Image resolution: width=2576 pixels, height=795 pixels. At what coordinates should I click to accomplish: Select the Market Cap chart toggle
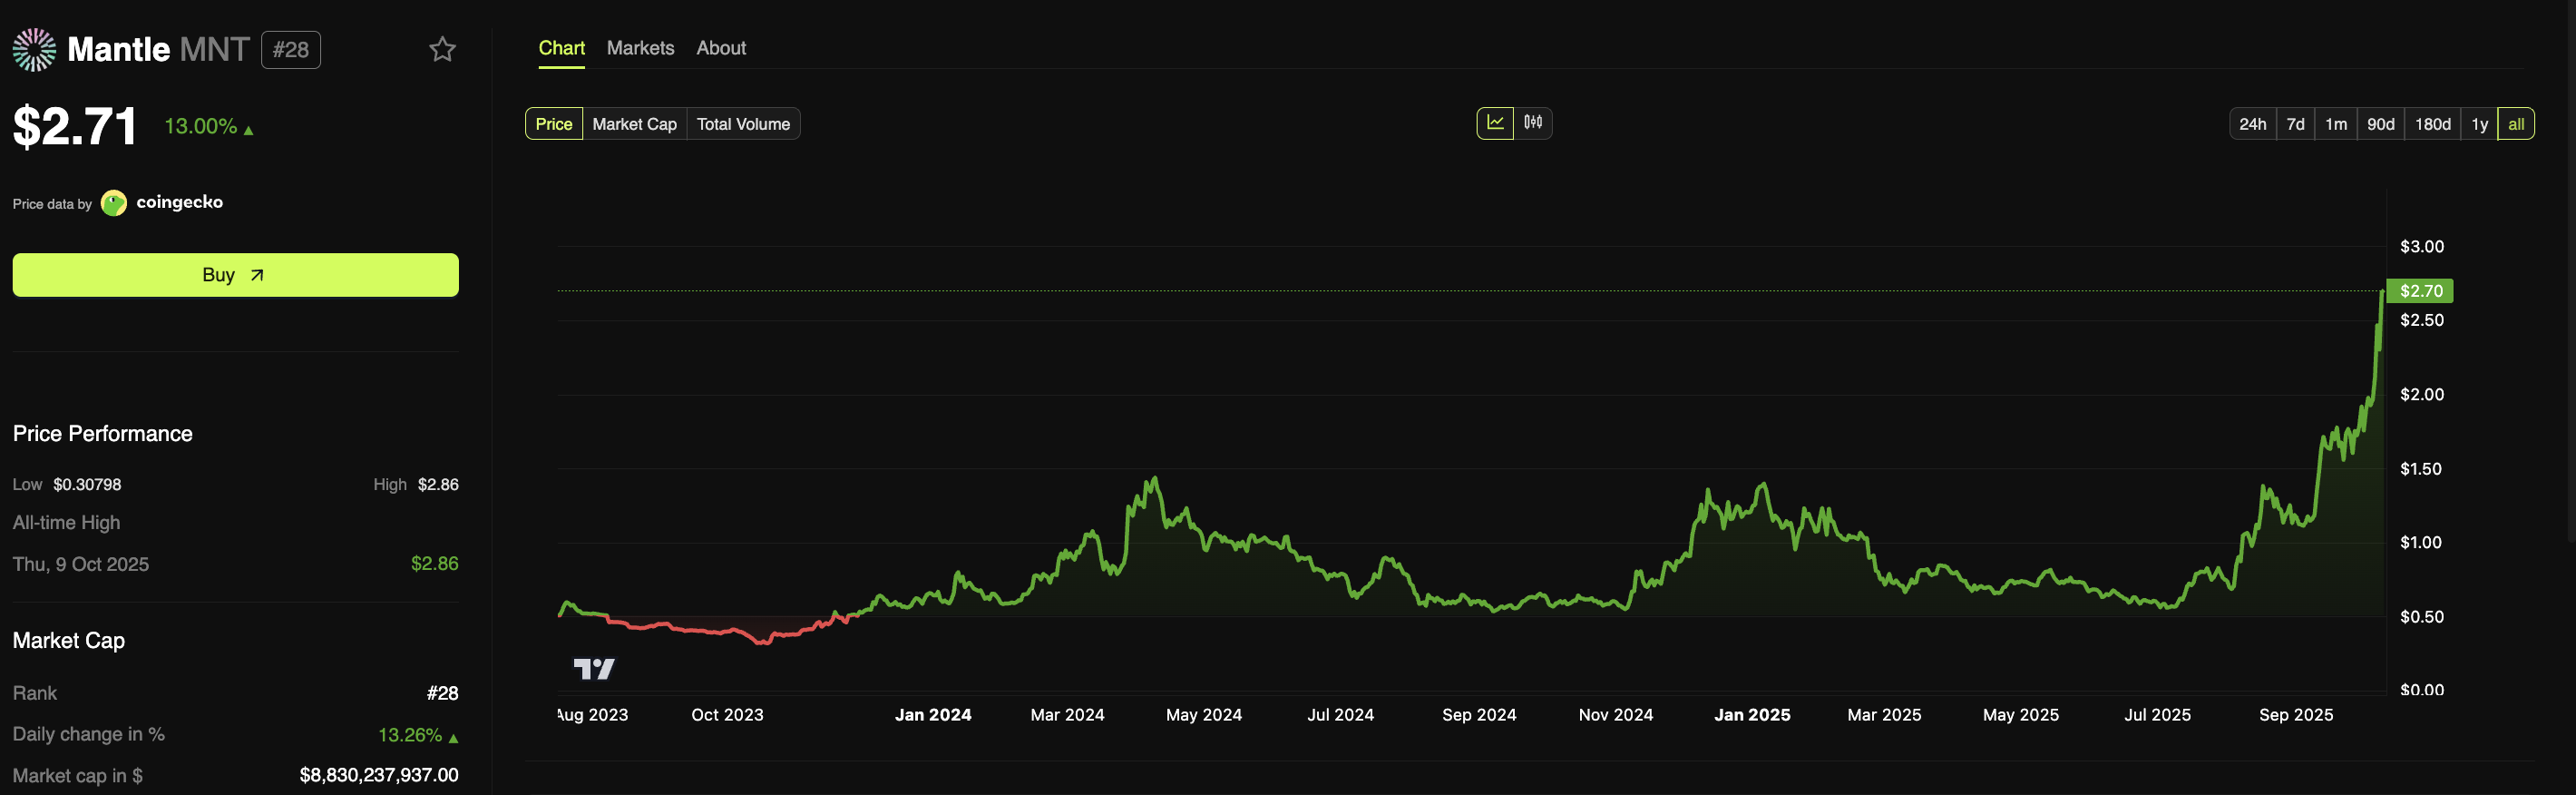click(634, 124)
